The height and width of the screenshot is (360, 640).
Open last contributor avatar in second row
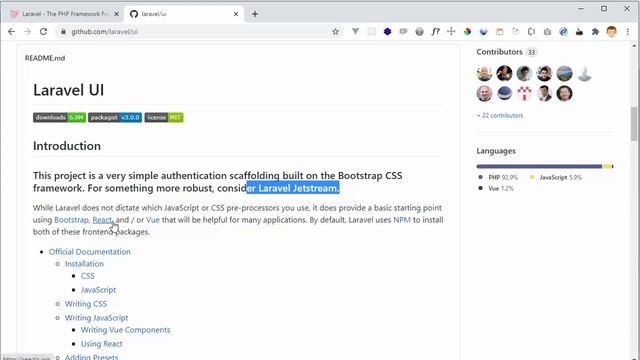click(x=564, y=94)
